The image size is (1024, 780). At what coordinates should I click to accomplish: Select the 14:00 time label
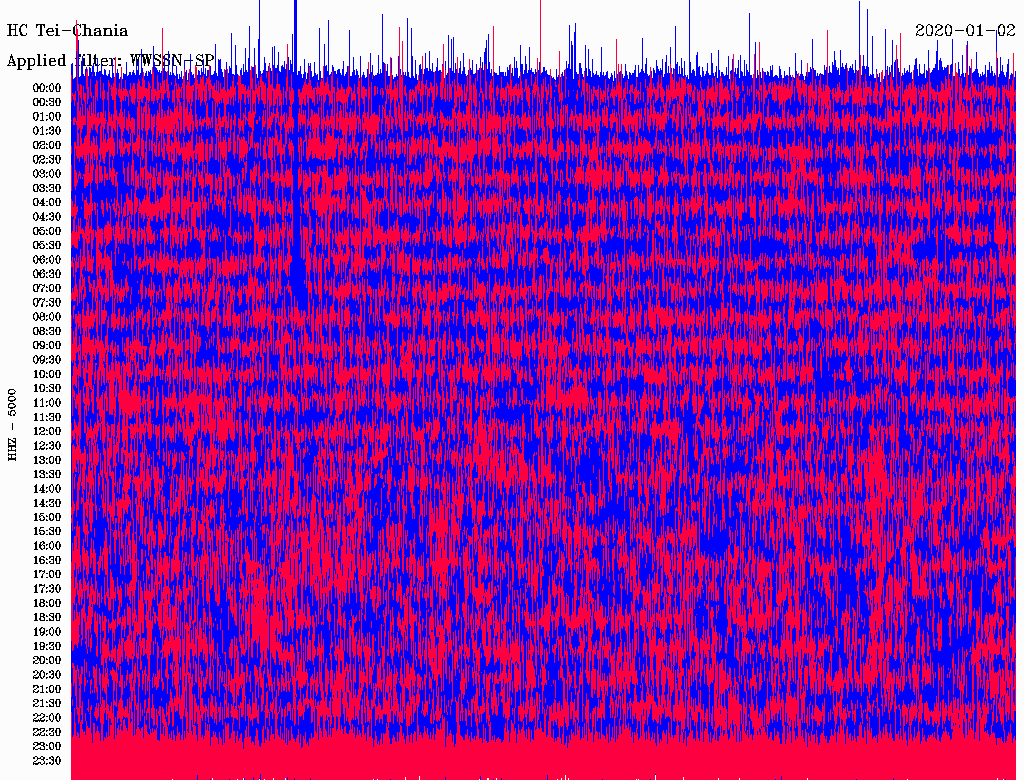[47, 489]
